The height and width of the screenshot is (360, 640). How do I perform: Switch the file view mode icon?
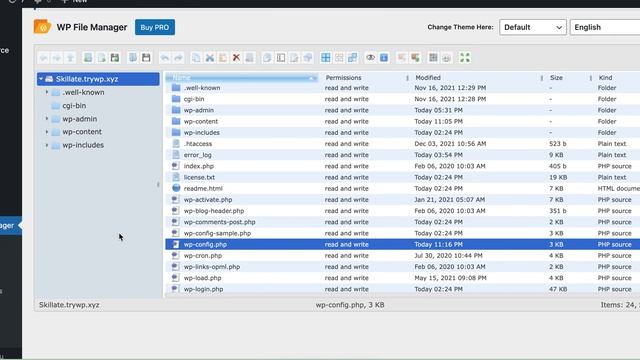433,58
